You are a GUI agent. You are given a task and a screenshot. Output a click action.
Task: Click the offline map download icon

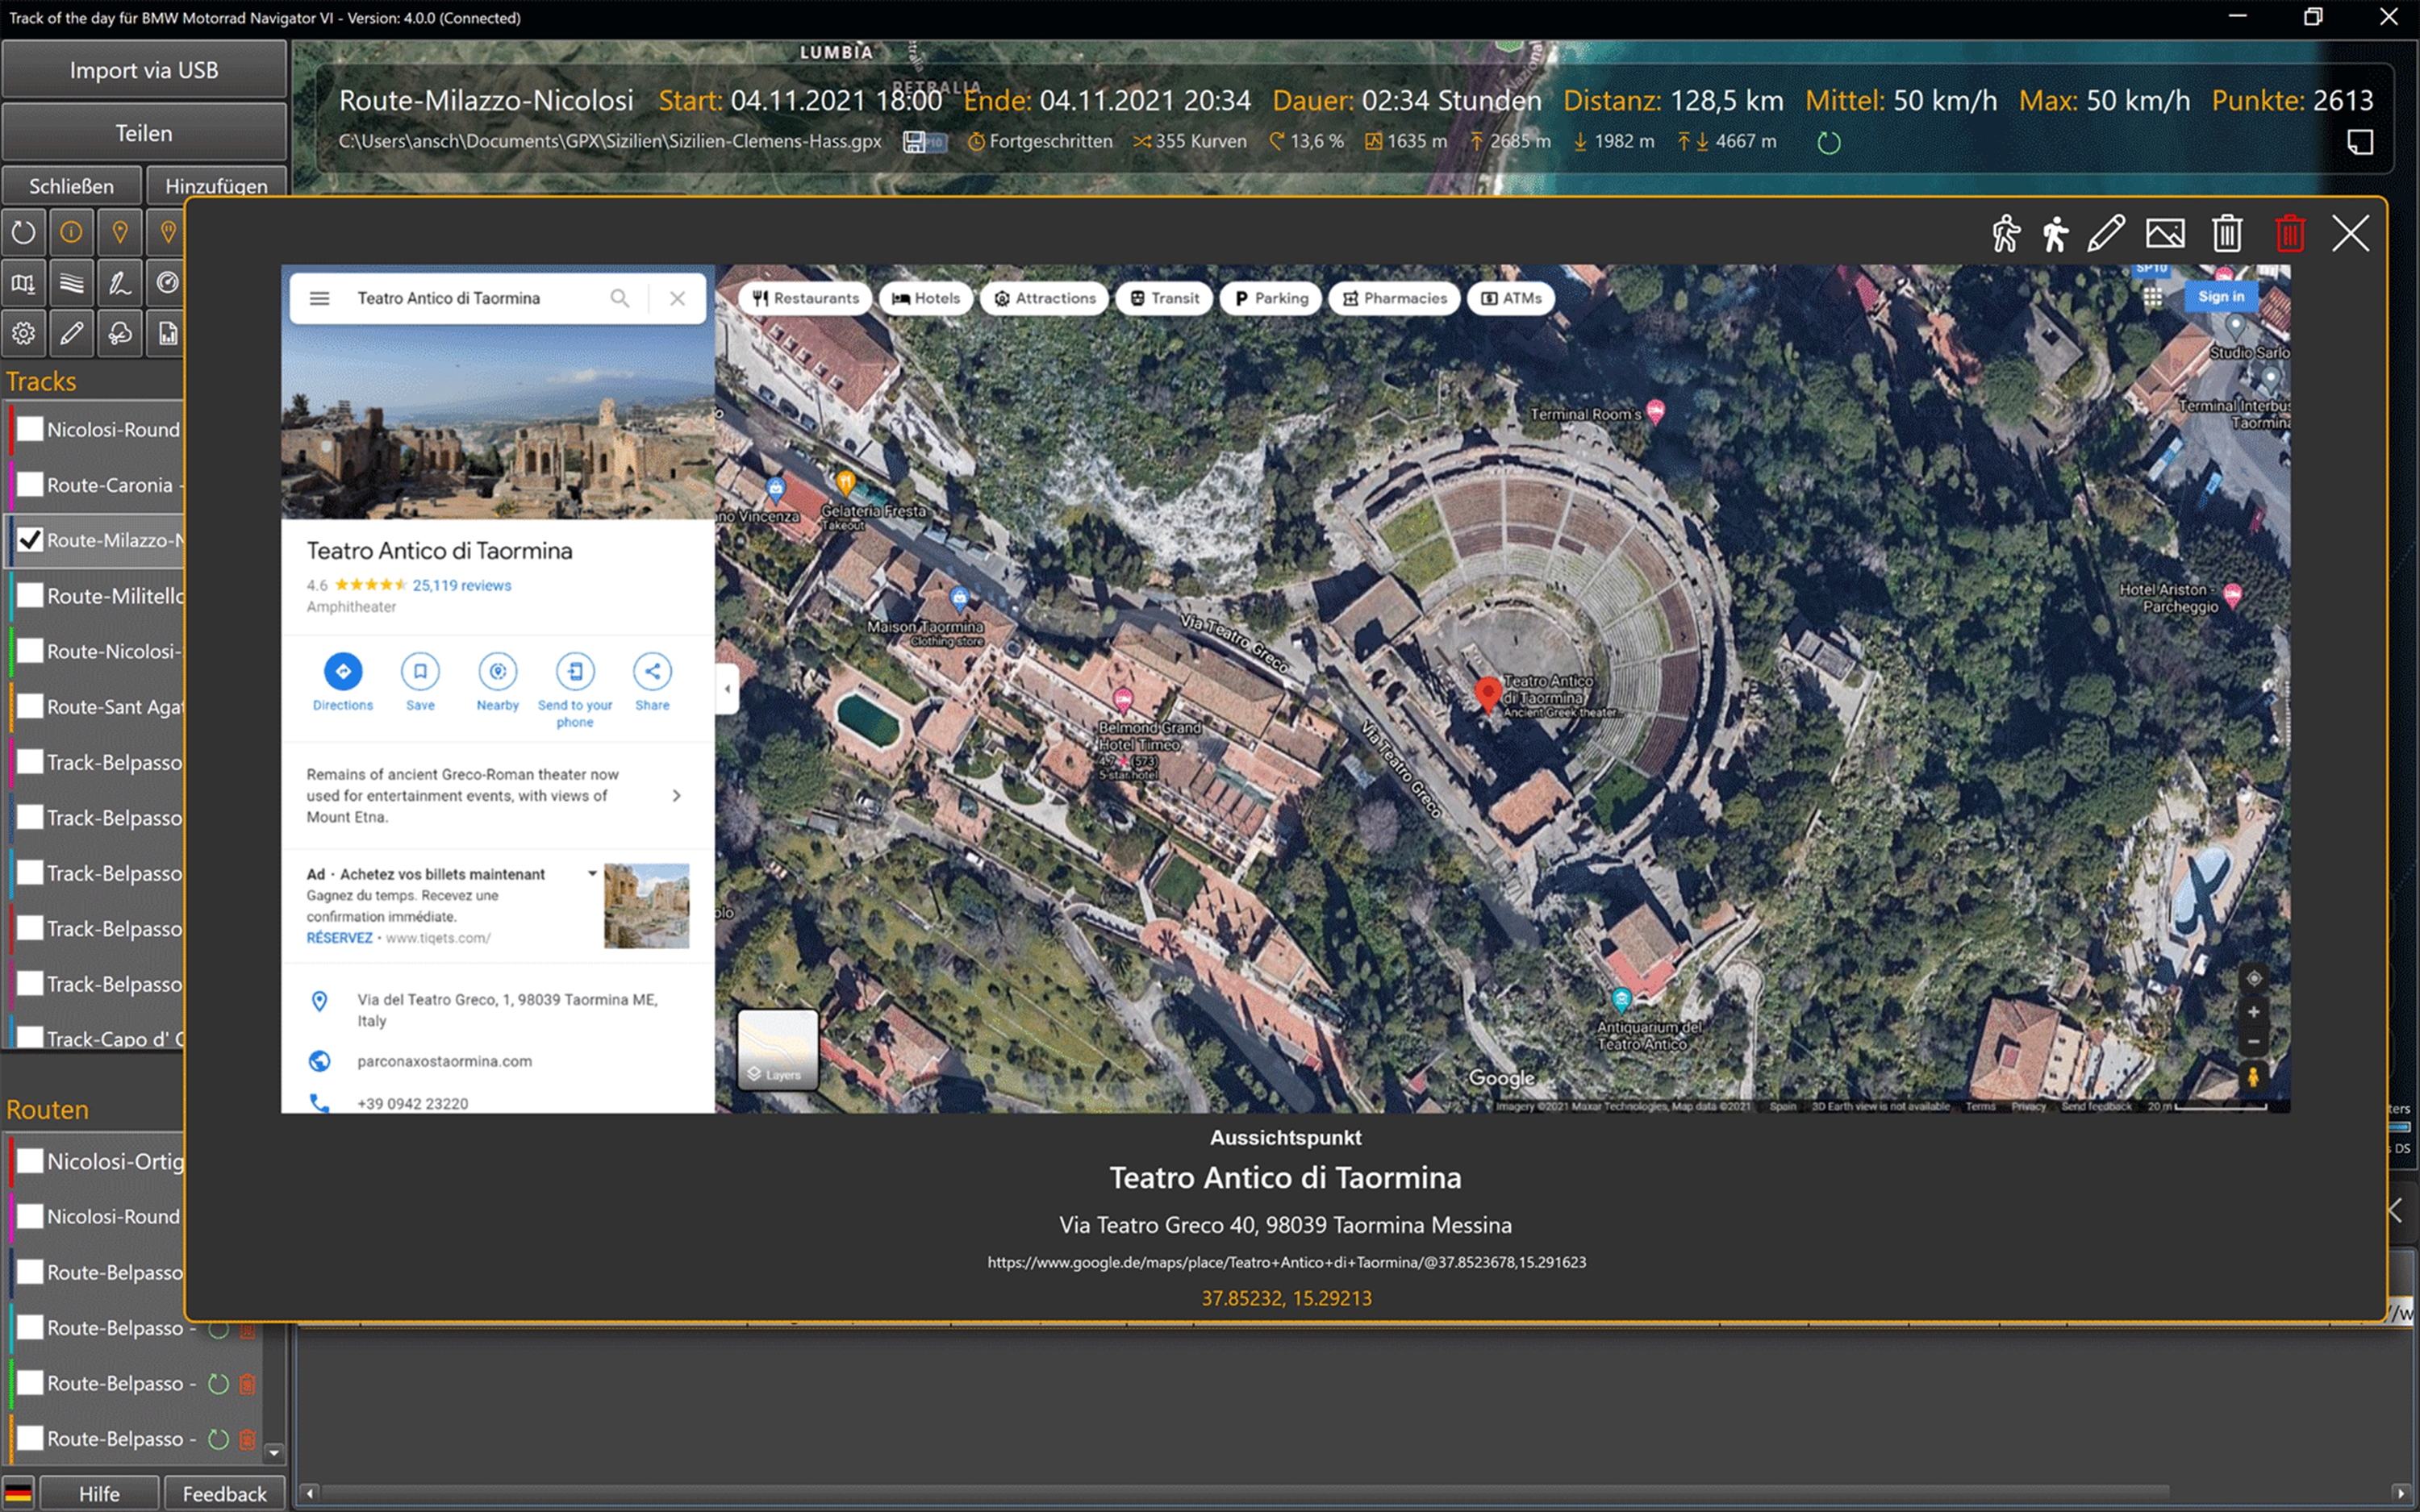(x=23, y=283)
